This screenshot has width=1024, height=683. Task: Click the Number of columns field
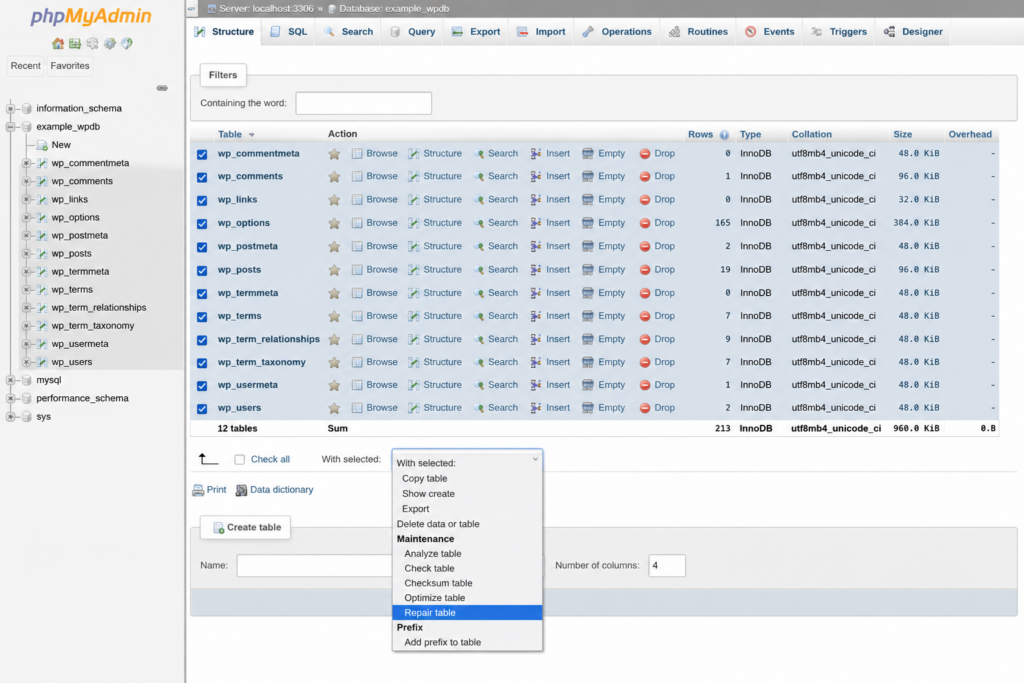667,565
